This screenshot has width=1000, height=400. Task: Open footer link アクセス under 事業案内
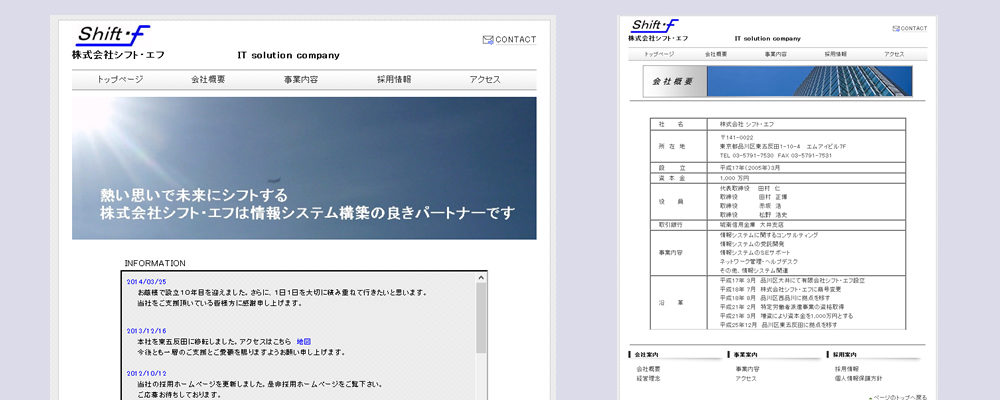pyautogui.click(x=746, y=378)
